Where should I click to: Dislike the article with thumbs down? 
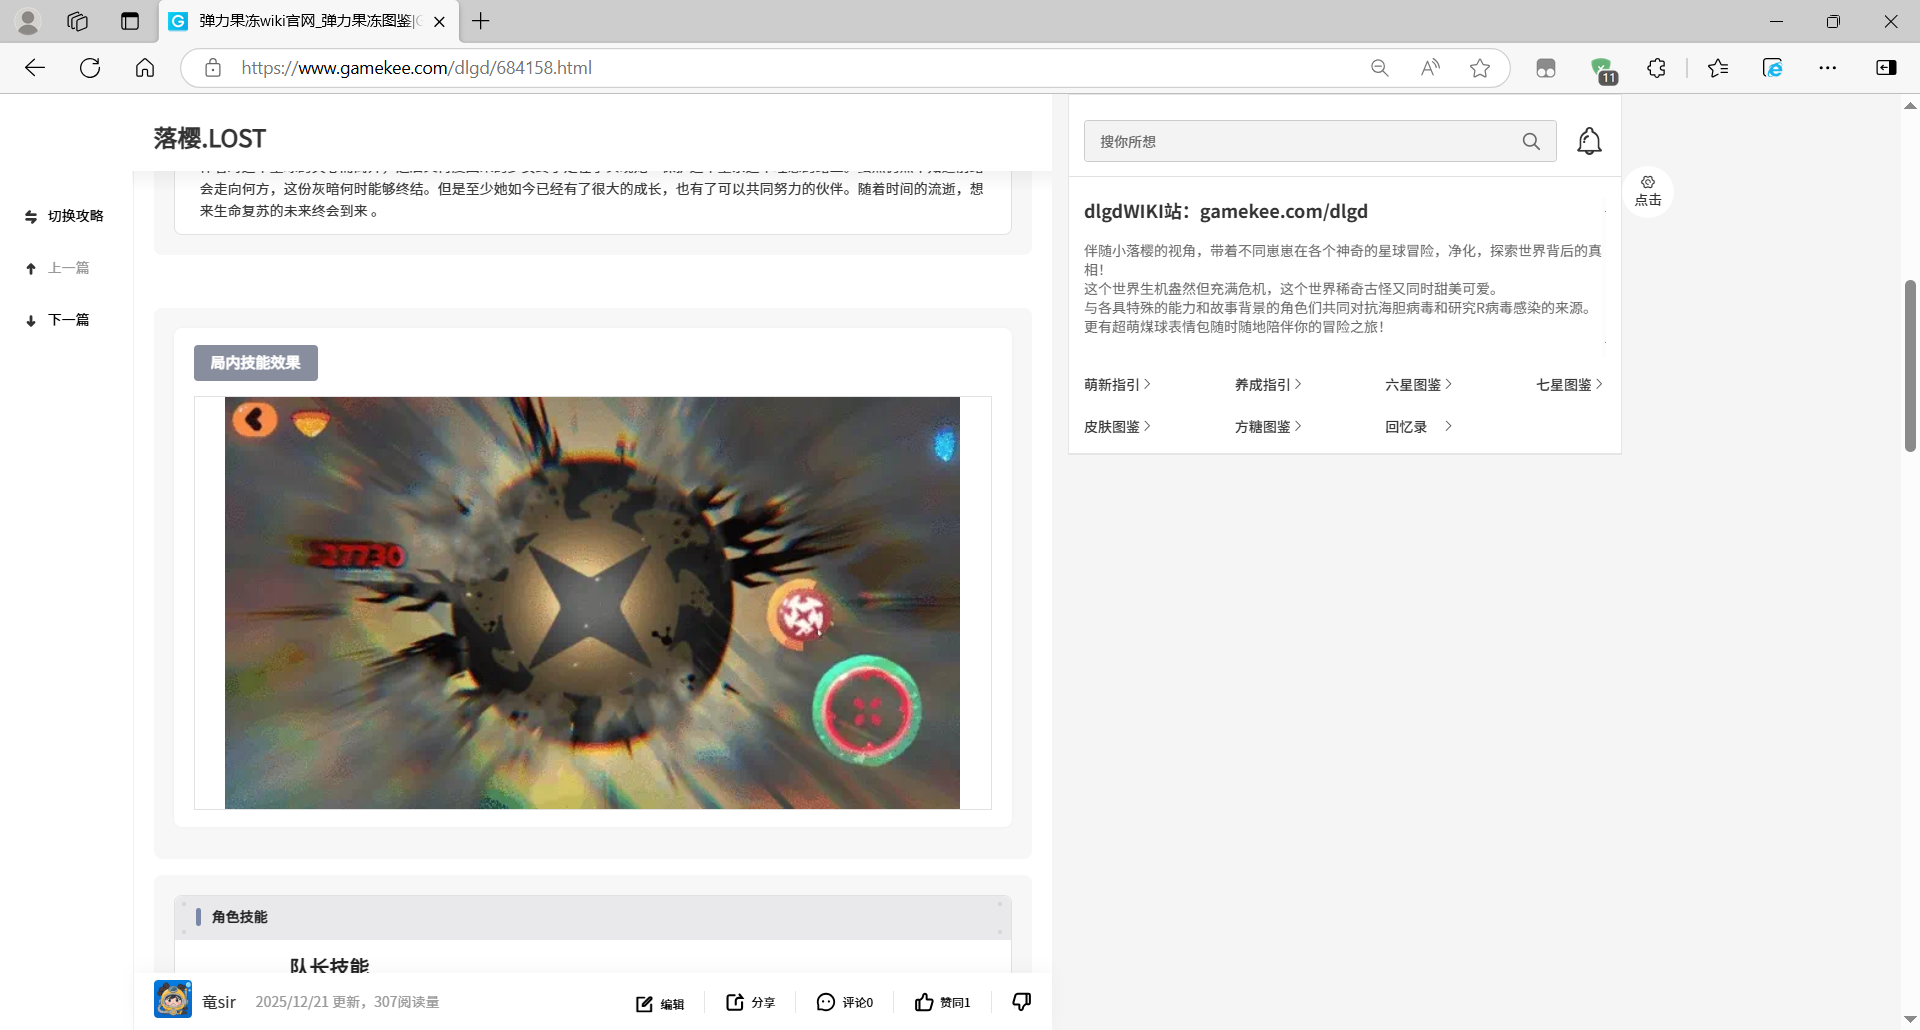[1021, 1001]
